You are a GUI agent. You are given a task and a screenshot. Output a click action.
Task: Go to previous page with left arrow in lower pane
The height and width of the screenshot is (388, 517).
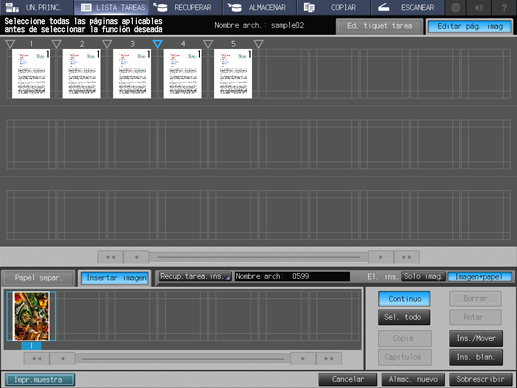point(63,359)
